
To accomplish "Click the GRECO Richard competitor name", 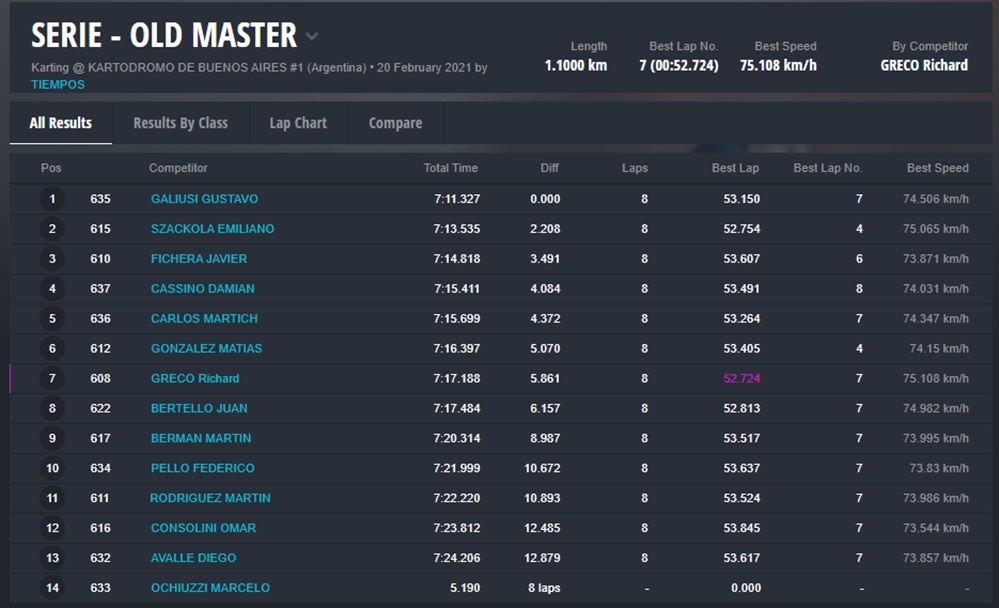I will click(195, 379).
